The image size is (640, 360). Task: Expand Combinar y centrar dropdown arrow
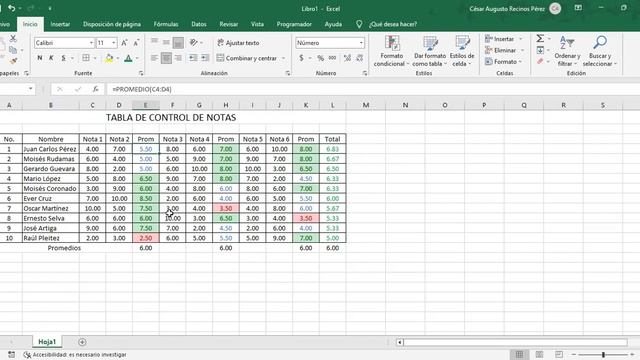[283, 58]
